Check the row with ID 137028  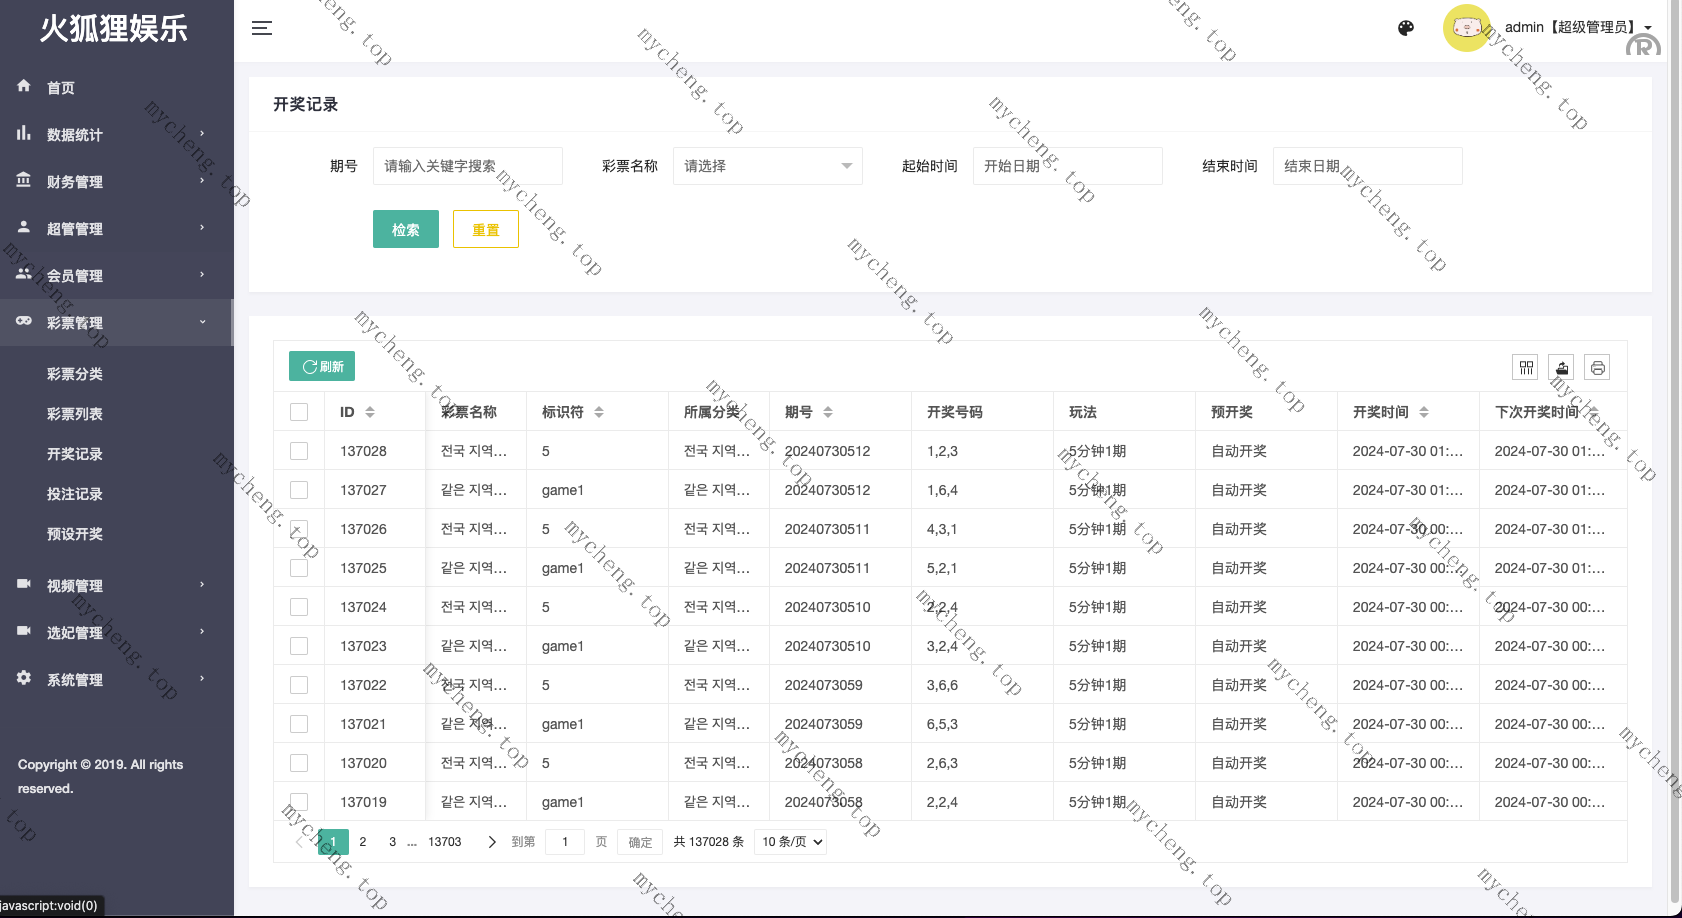[299, 451]
